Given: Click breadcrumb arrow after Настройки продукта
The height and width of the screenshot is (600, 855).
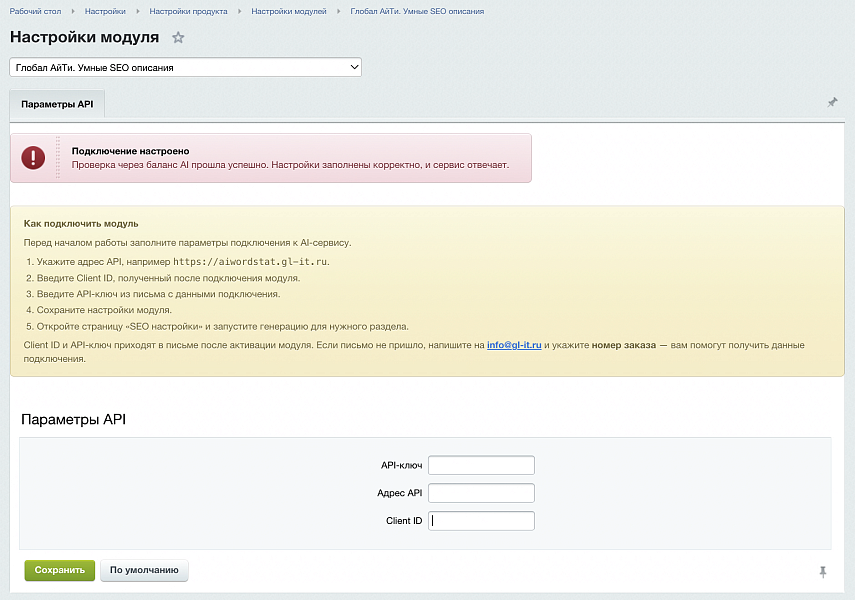Looking at the screenshot, I should tap(239, 11).
